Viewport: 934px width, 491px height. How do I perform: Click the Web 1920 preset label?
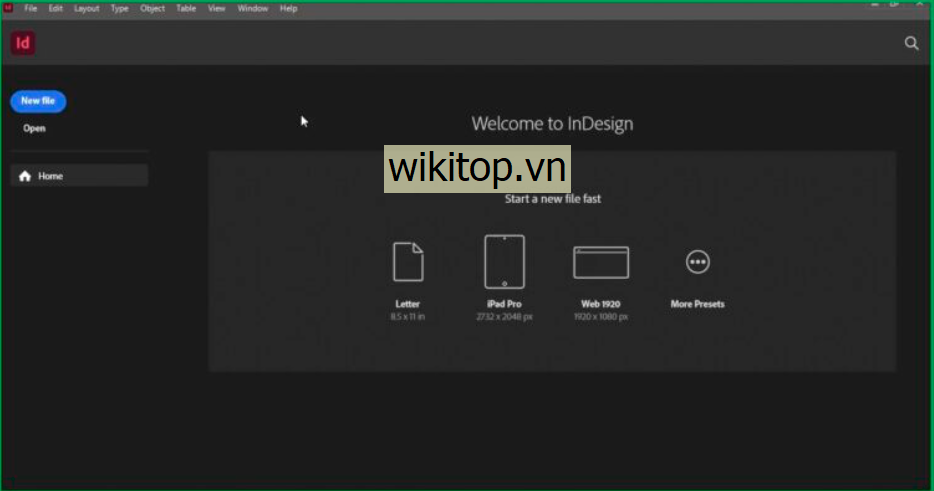point(600,304)
